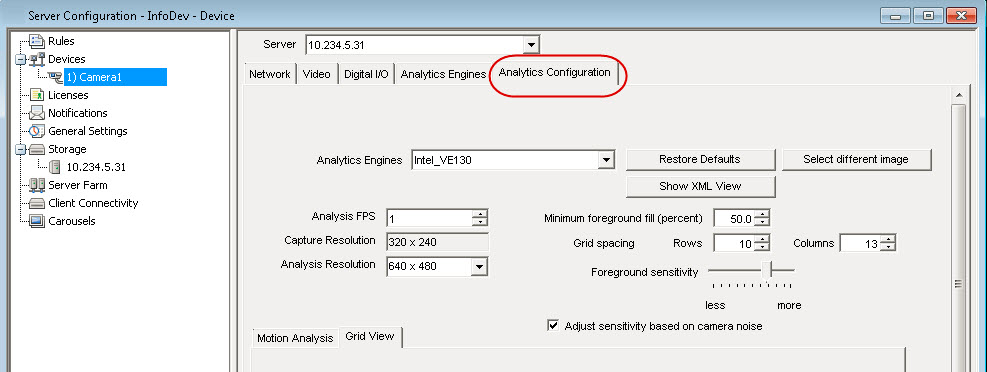Select the Analytics Configuration tab

click(x=555, y=72)
